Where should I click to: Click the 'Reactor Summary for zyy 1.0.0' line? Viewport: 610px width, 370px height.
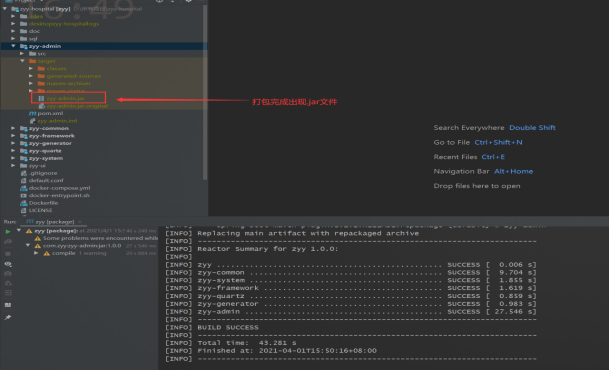pyautogui.click(x=268, y=249)
